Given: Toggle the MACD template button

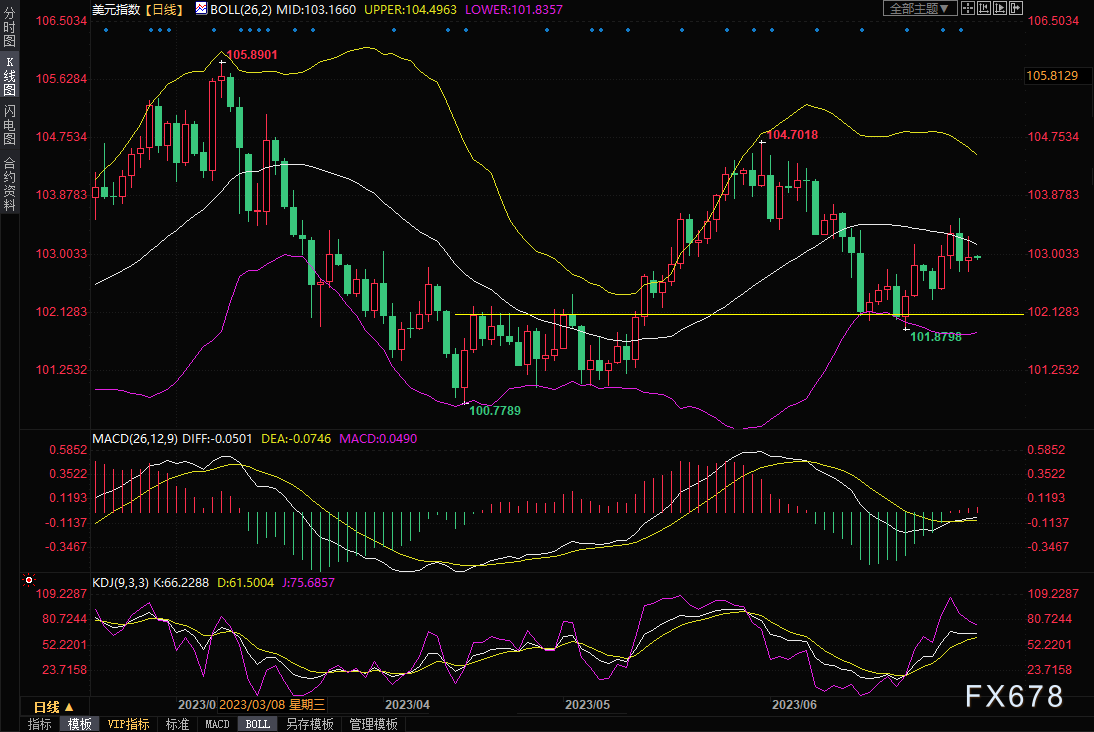Looking at the screenshot, I should (x=217, y=724).
